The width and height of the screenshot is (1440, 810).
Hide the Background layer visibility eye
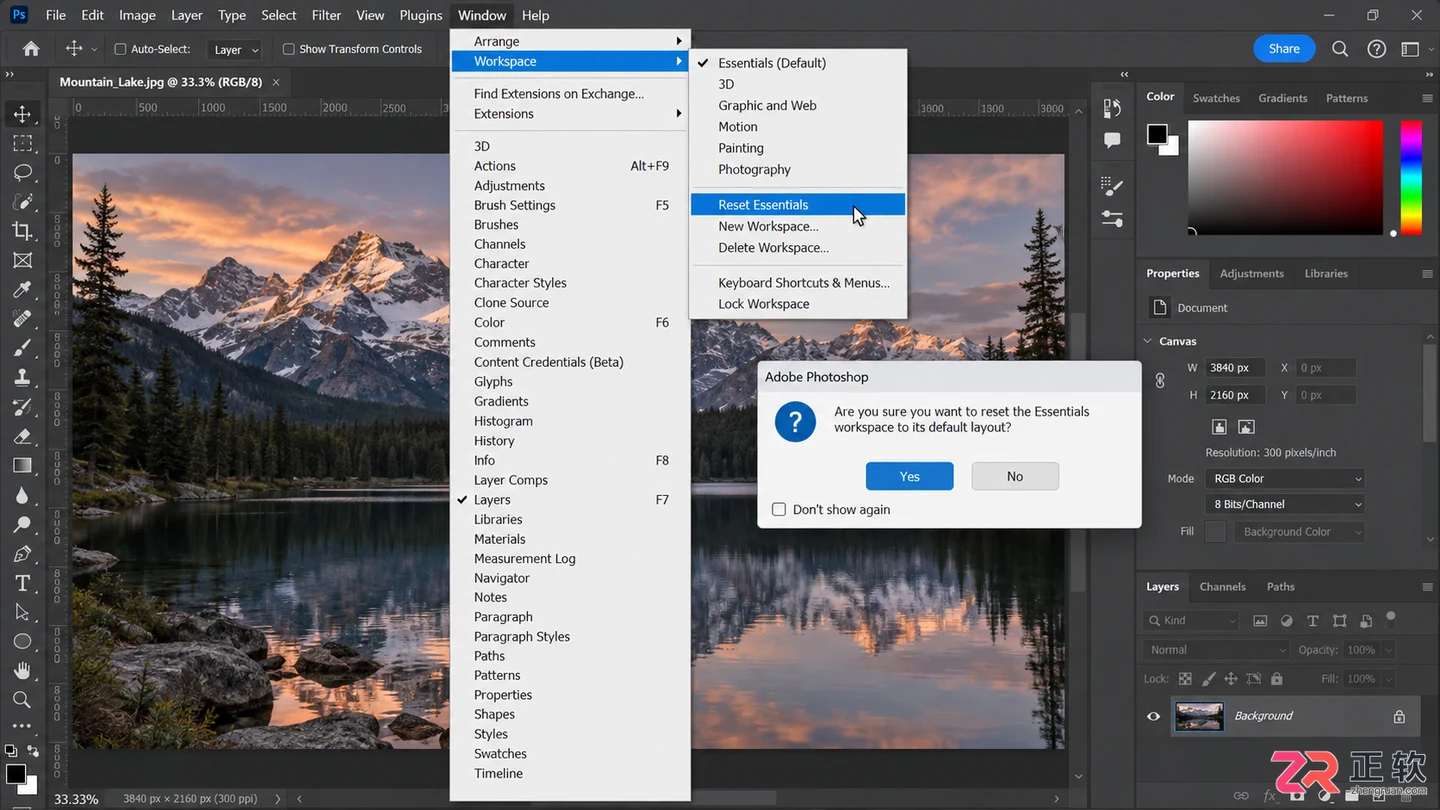1153,716
